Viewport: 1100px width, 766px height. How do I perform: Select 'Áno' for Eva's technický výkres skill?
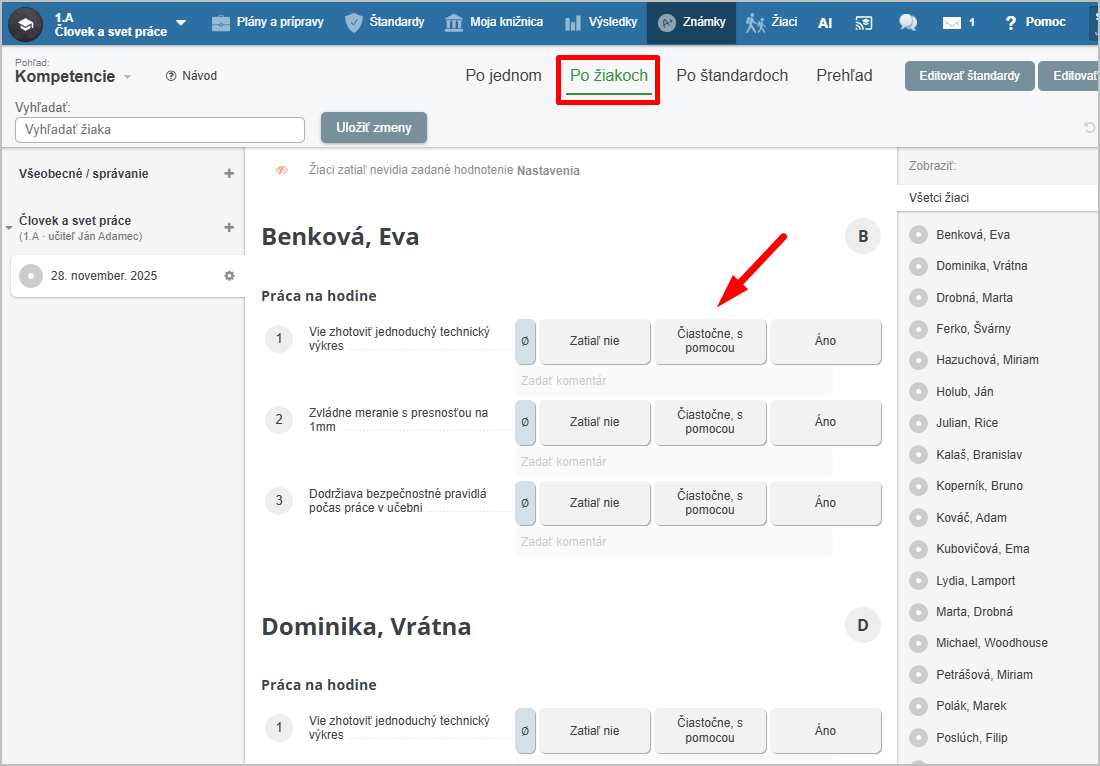[825, 341]
